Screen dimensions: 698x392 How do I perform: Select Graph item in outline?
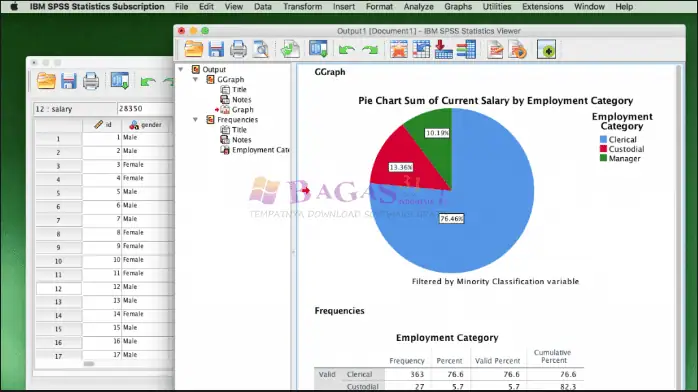(x=242, y=109)
